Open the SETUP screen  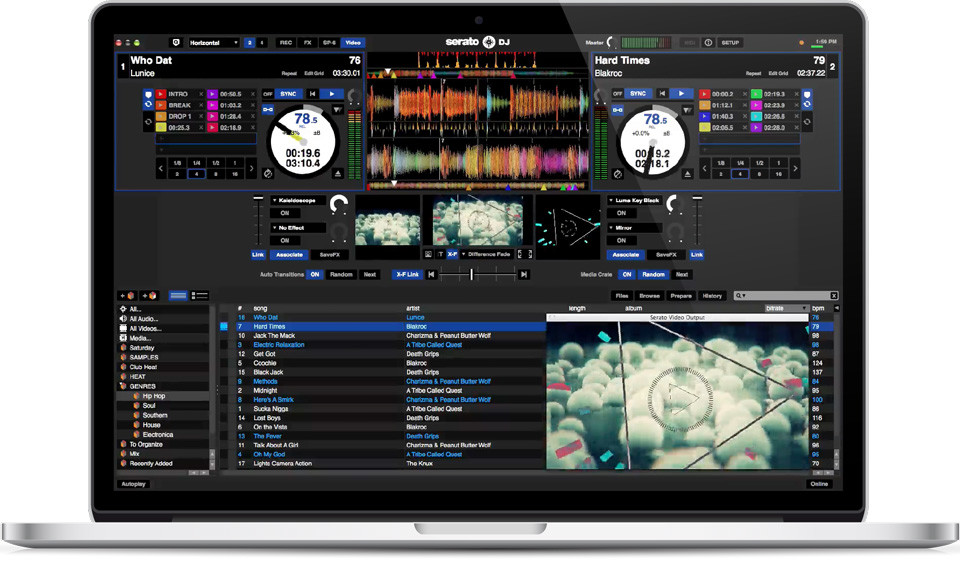(x=730, y=43)
